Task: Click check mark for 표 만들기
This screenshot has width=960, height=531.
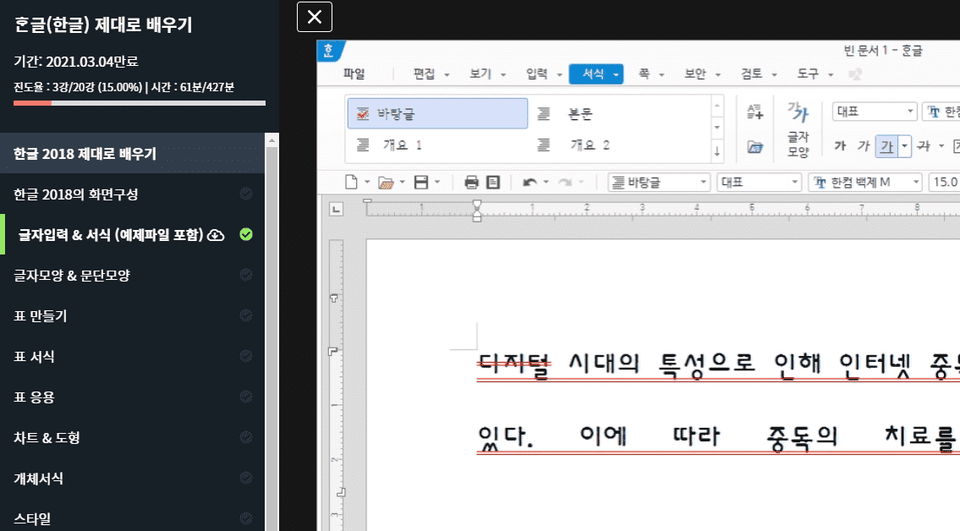Action: pos(246,315)
